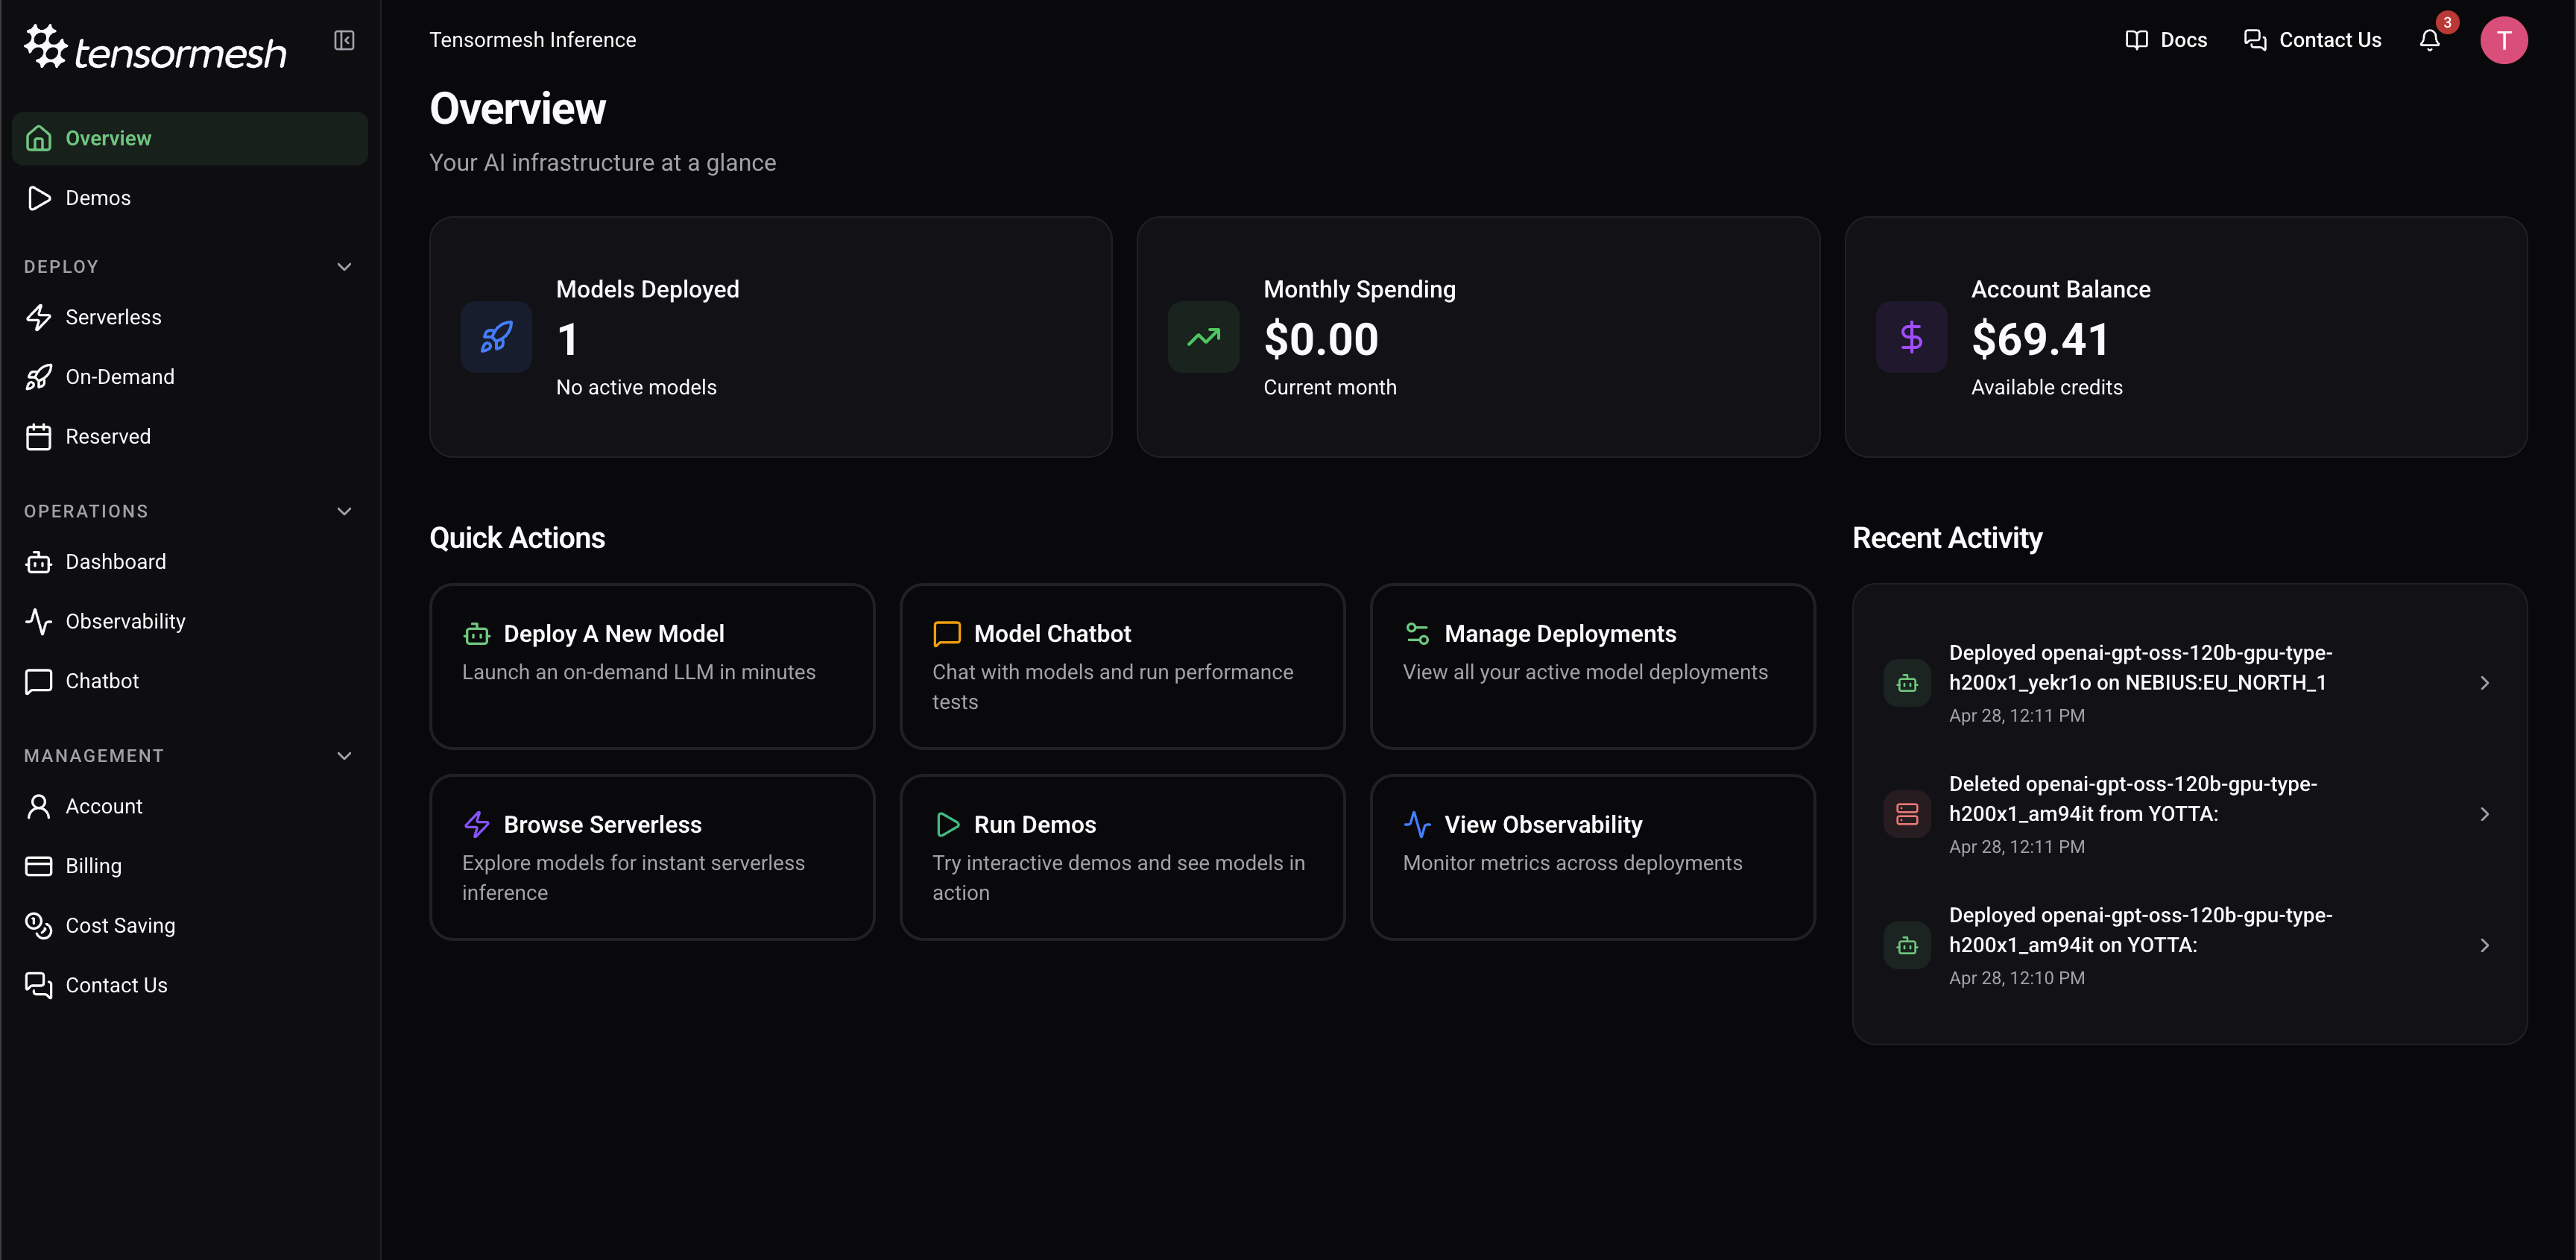This screenshot has height=1260, width=2576.
Task: Open the Deploy A New Model card
Action: click(x=652, y=666)
